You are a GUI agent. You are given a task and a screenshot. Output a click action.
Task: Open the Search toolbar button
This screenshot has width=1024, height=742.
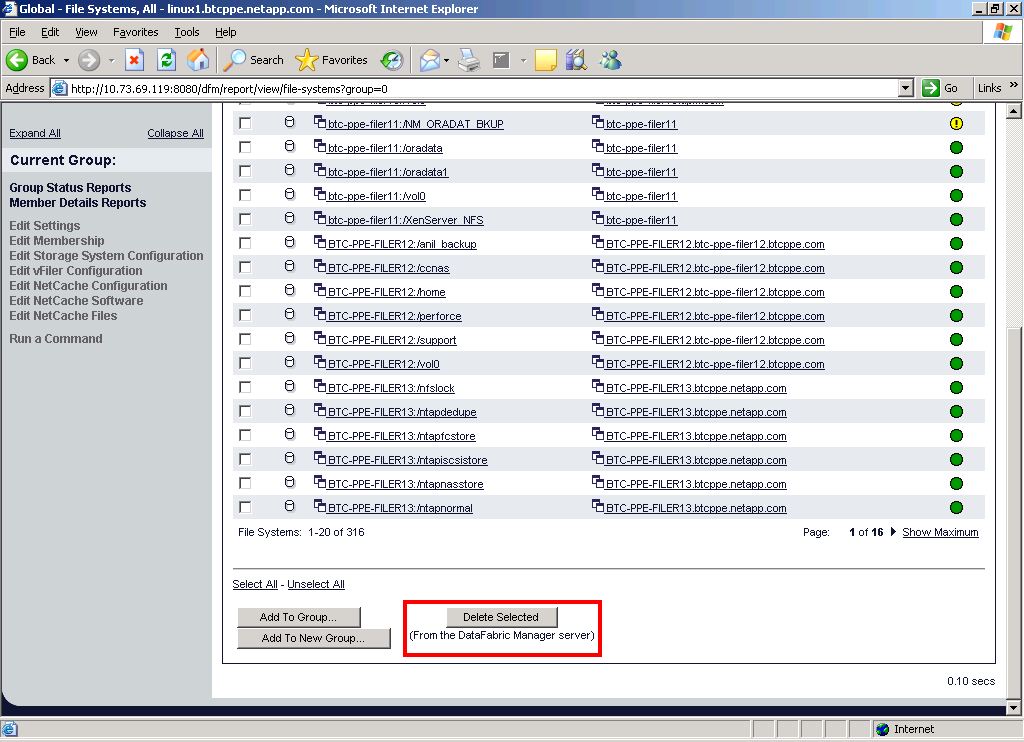(253, 60)
